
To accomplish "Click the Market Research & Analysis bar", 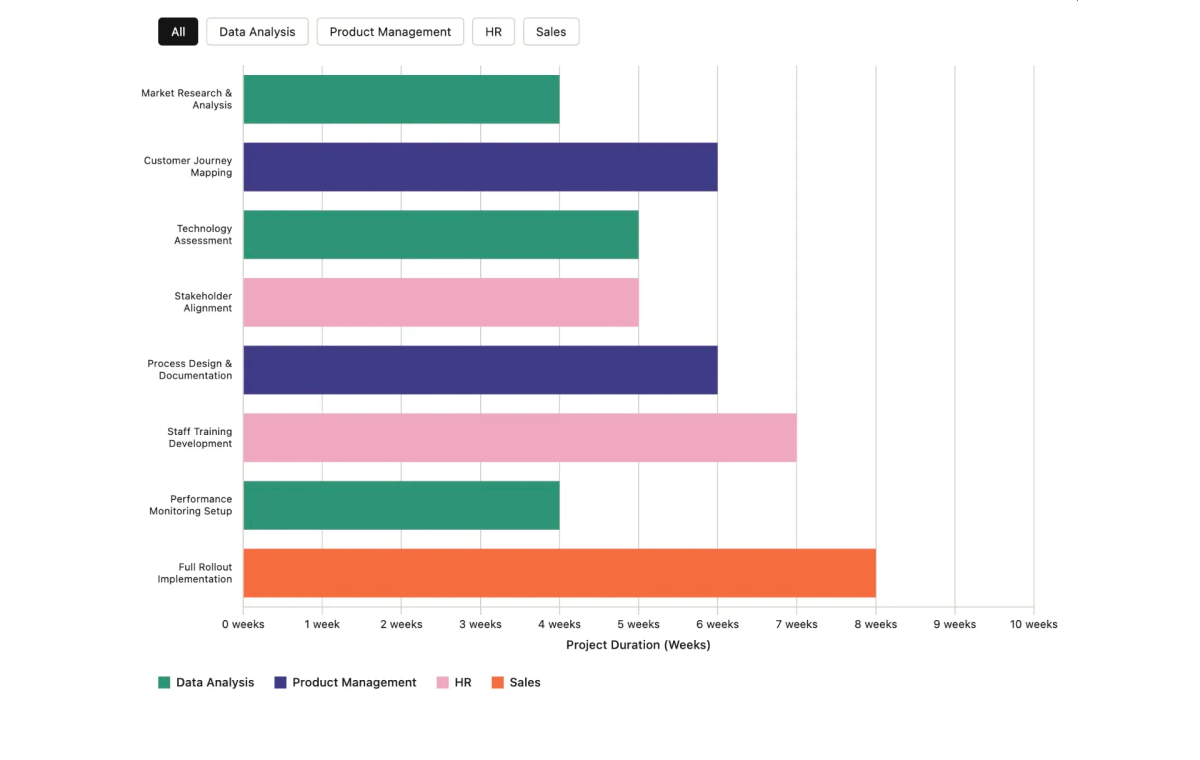I will click(401, 99).
